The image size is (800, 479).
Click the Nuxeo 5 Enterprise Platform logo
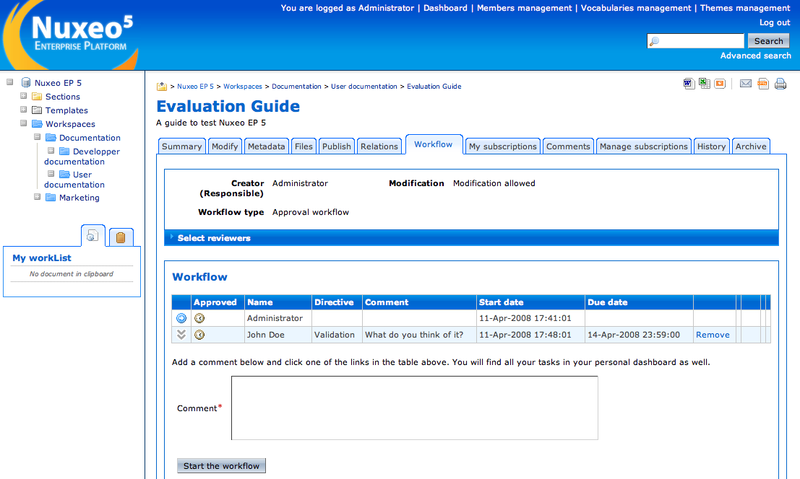71,35
